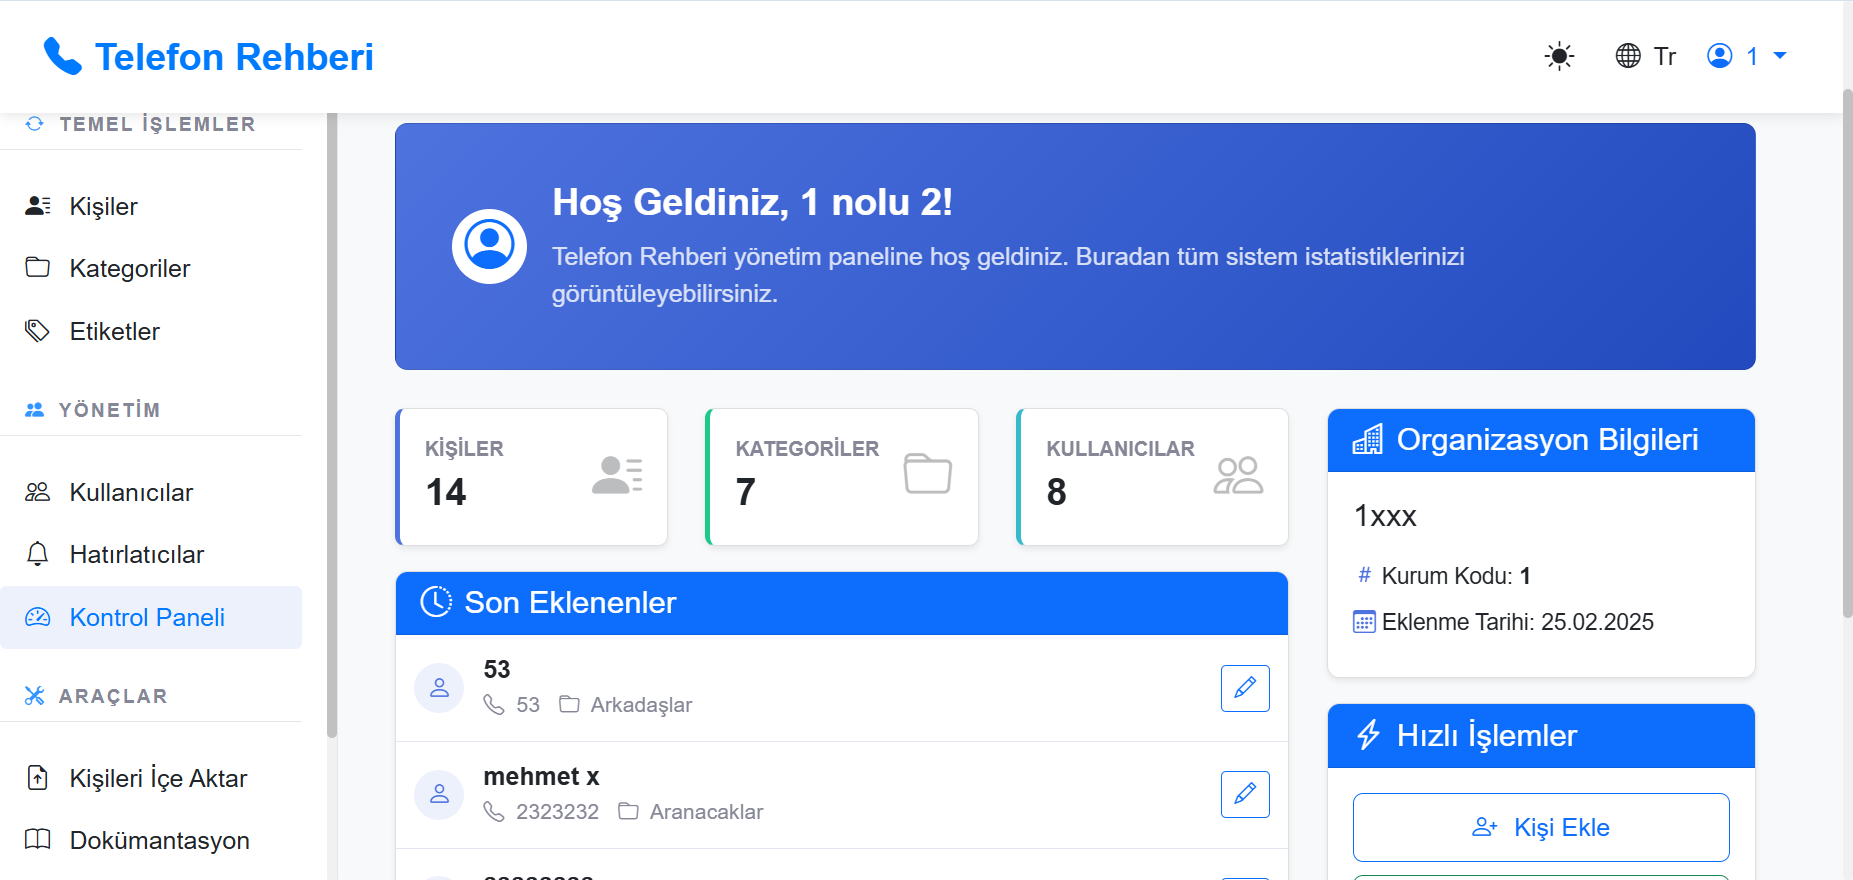The height and width of the screenshot is (880, 1853).
Task: Click the Eklenme Tarihi 25.02.2025 text
Action: pyautogui.click(x=1518, y=622)
